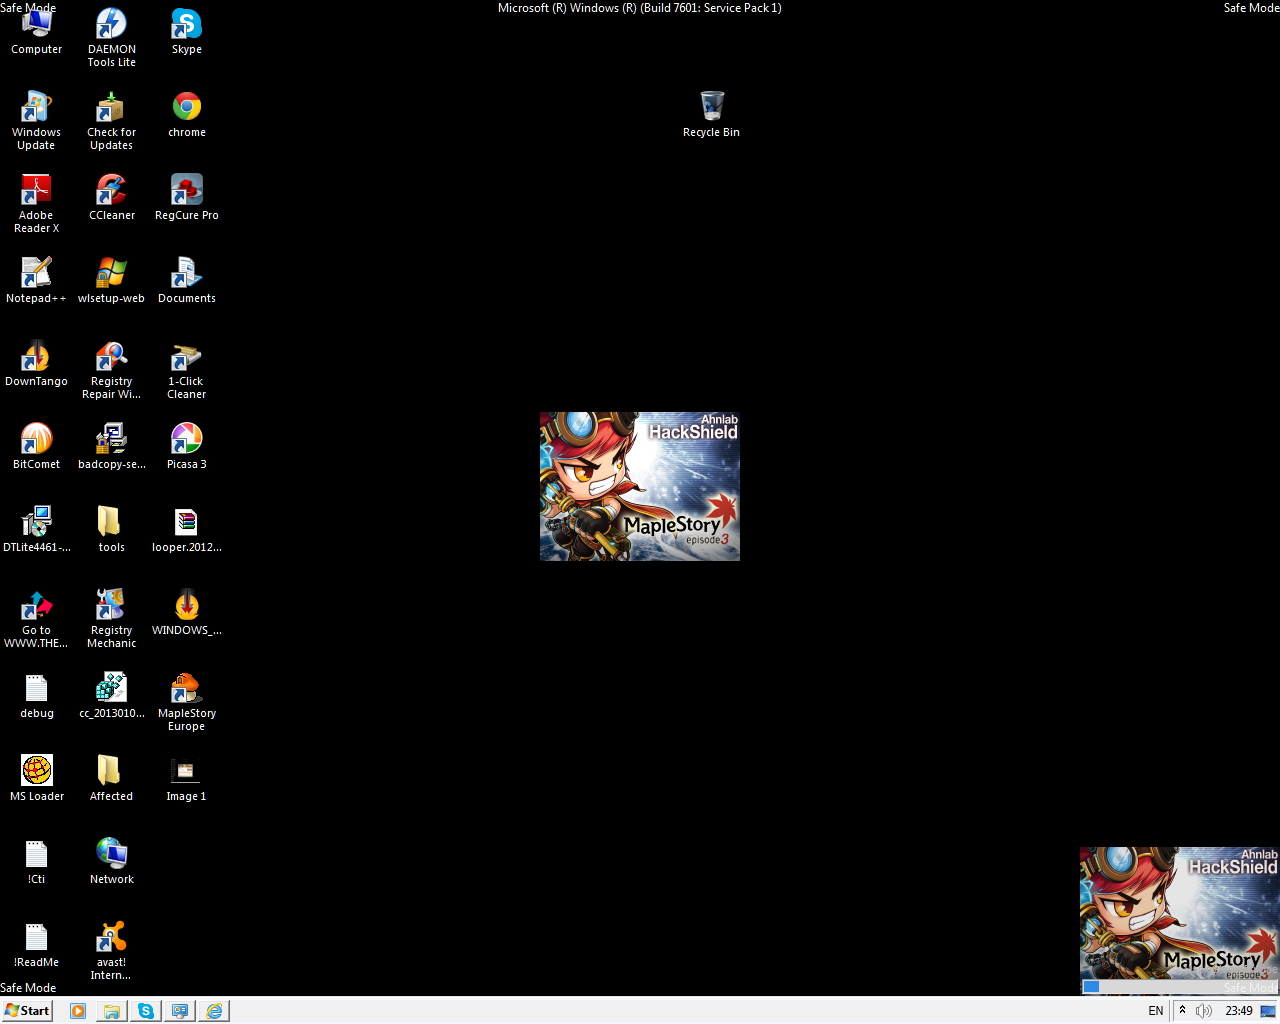Select the Network desktop icon
Screen dimensions: 1280x1024
coord(111,861)
